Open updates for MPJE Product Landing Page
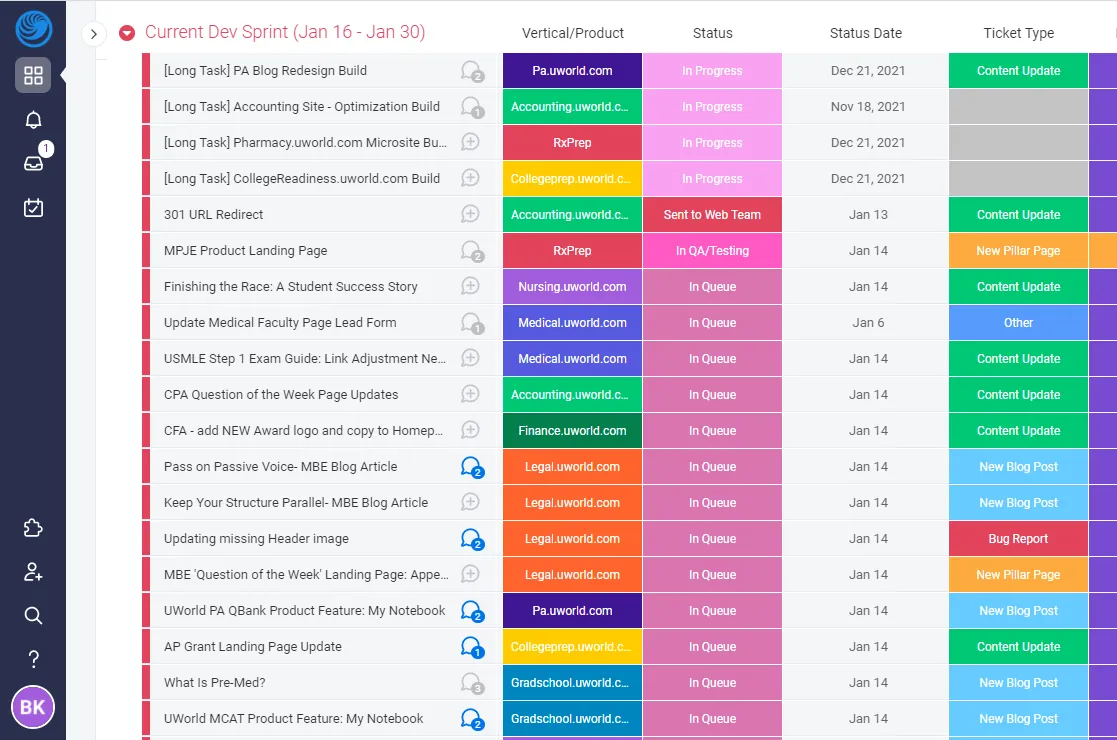The width and height of the screenshot is (1117, 740). 472,251
